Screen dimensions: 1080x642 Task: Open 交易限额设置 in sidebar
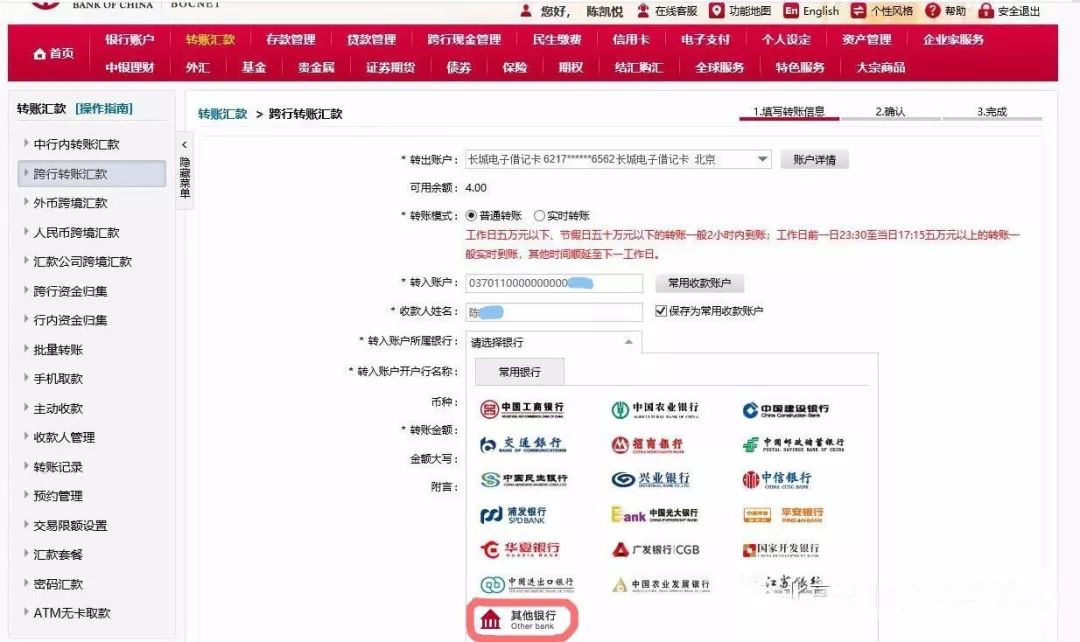tap(70, 525)
